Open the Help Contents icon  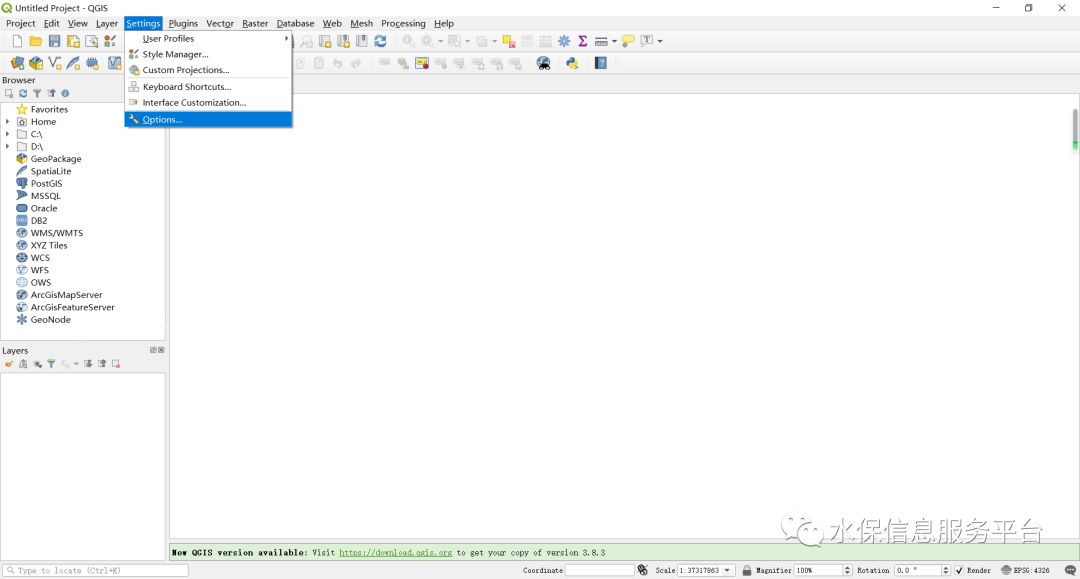[601, 63]
